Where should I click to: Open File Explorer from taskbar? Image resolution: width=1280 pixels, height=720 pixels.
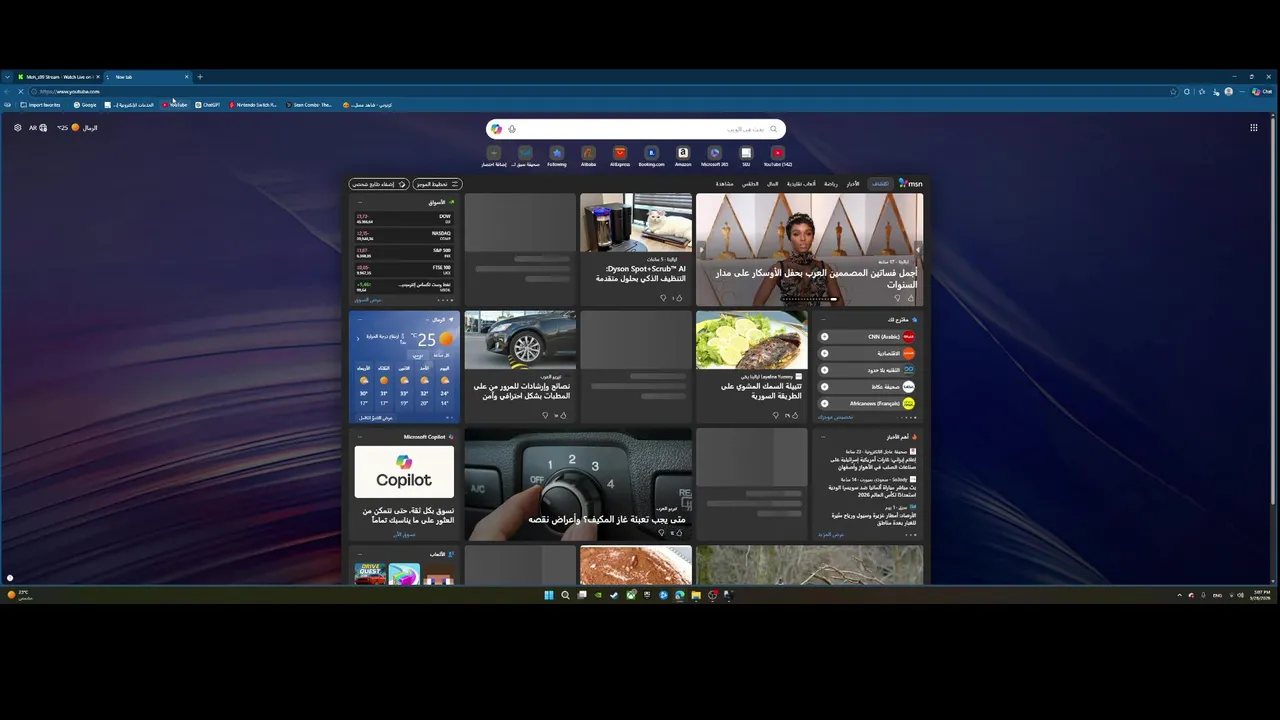pos(695,595)
